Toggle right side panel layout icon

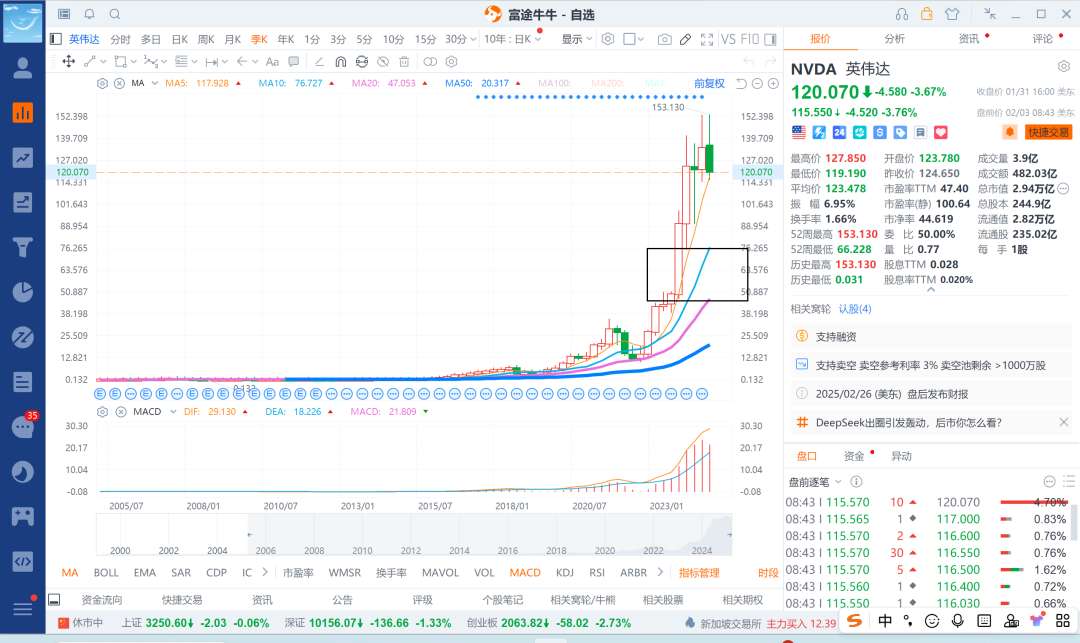coord(770,39)
